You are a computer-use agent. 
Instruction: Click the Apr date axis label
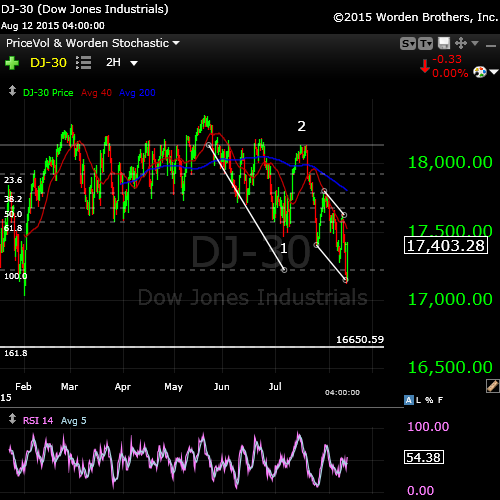point(123,387)
